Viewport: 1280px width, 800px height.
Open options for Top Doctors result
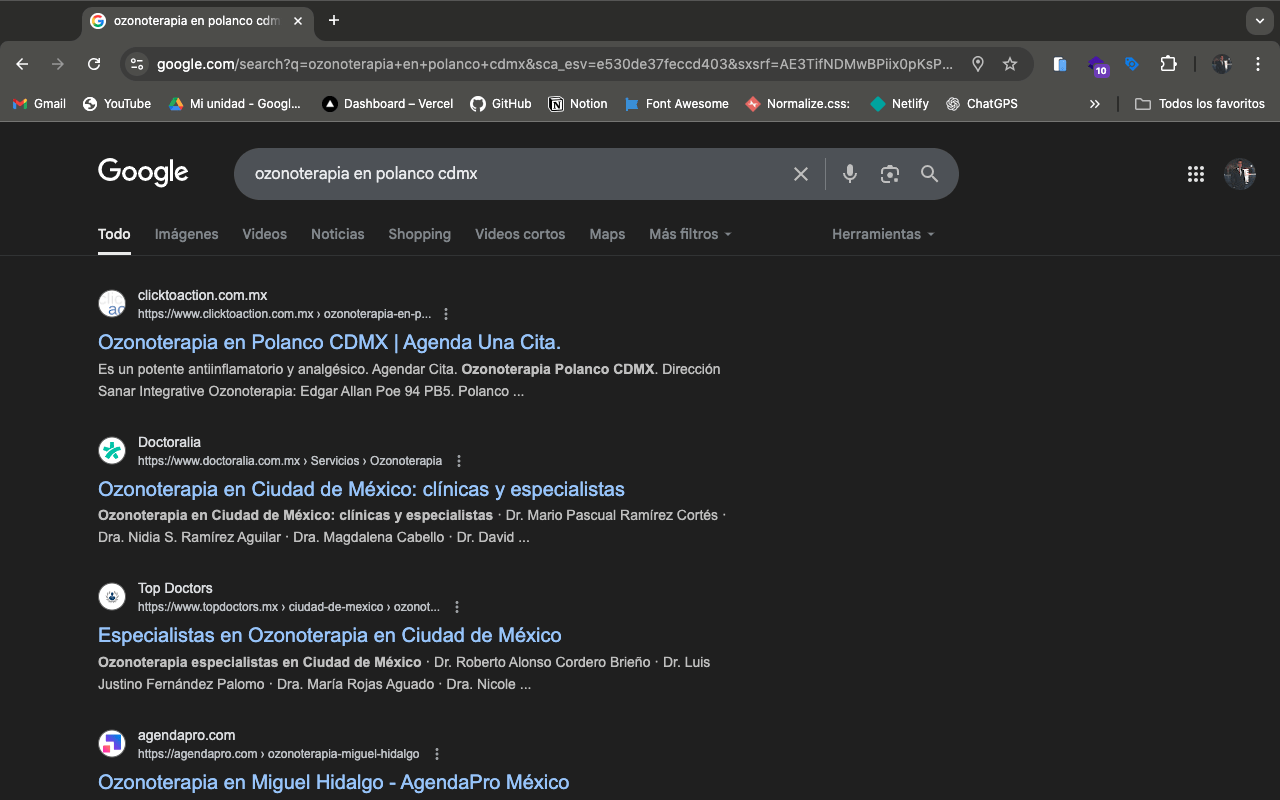[457, 607]
